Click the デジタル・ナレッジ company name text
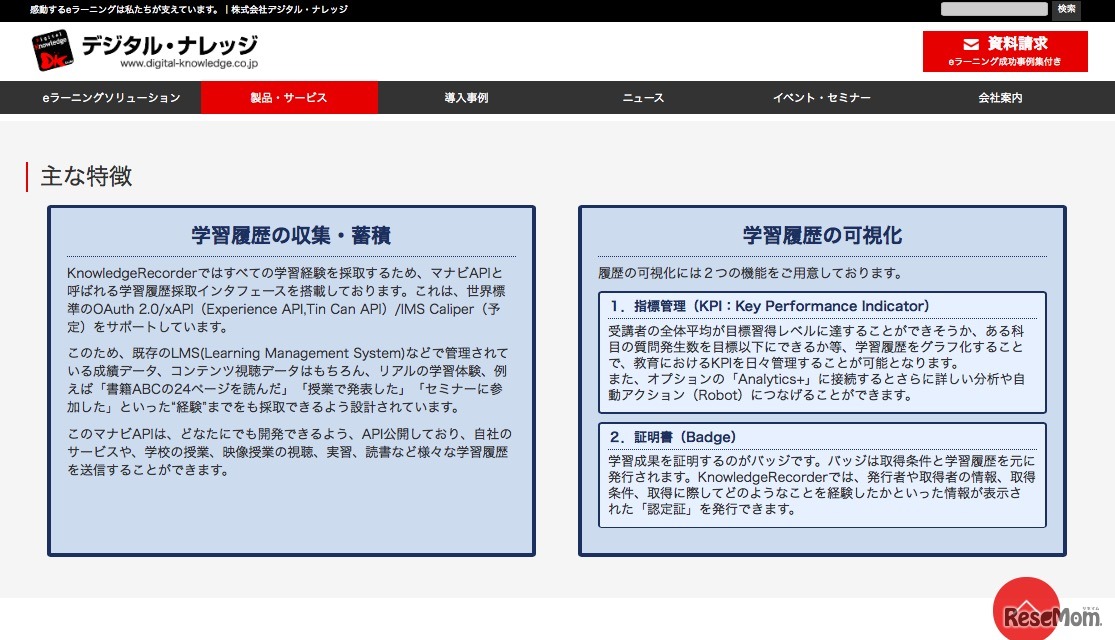1115x640 pixels. point(169,45)
